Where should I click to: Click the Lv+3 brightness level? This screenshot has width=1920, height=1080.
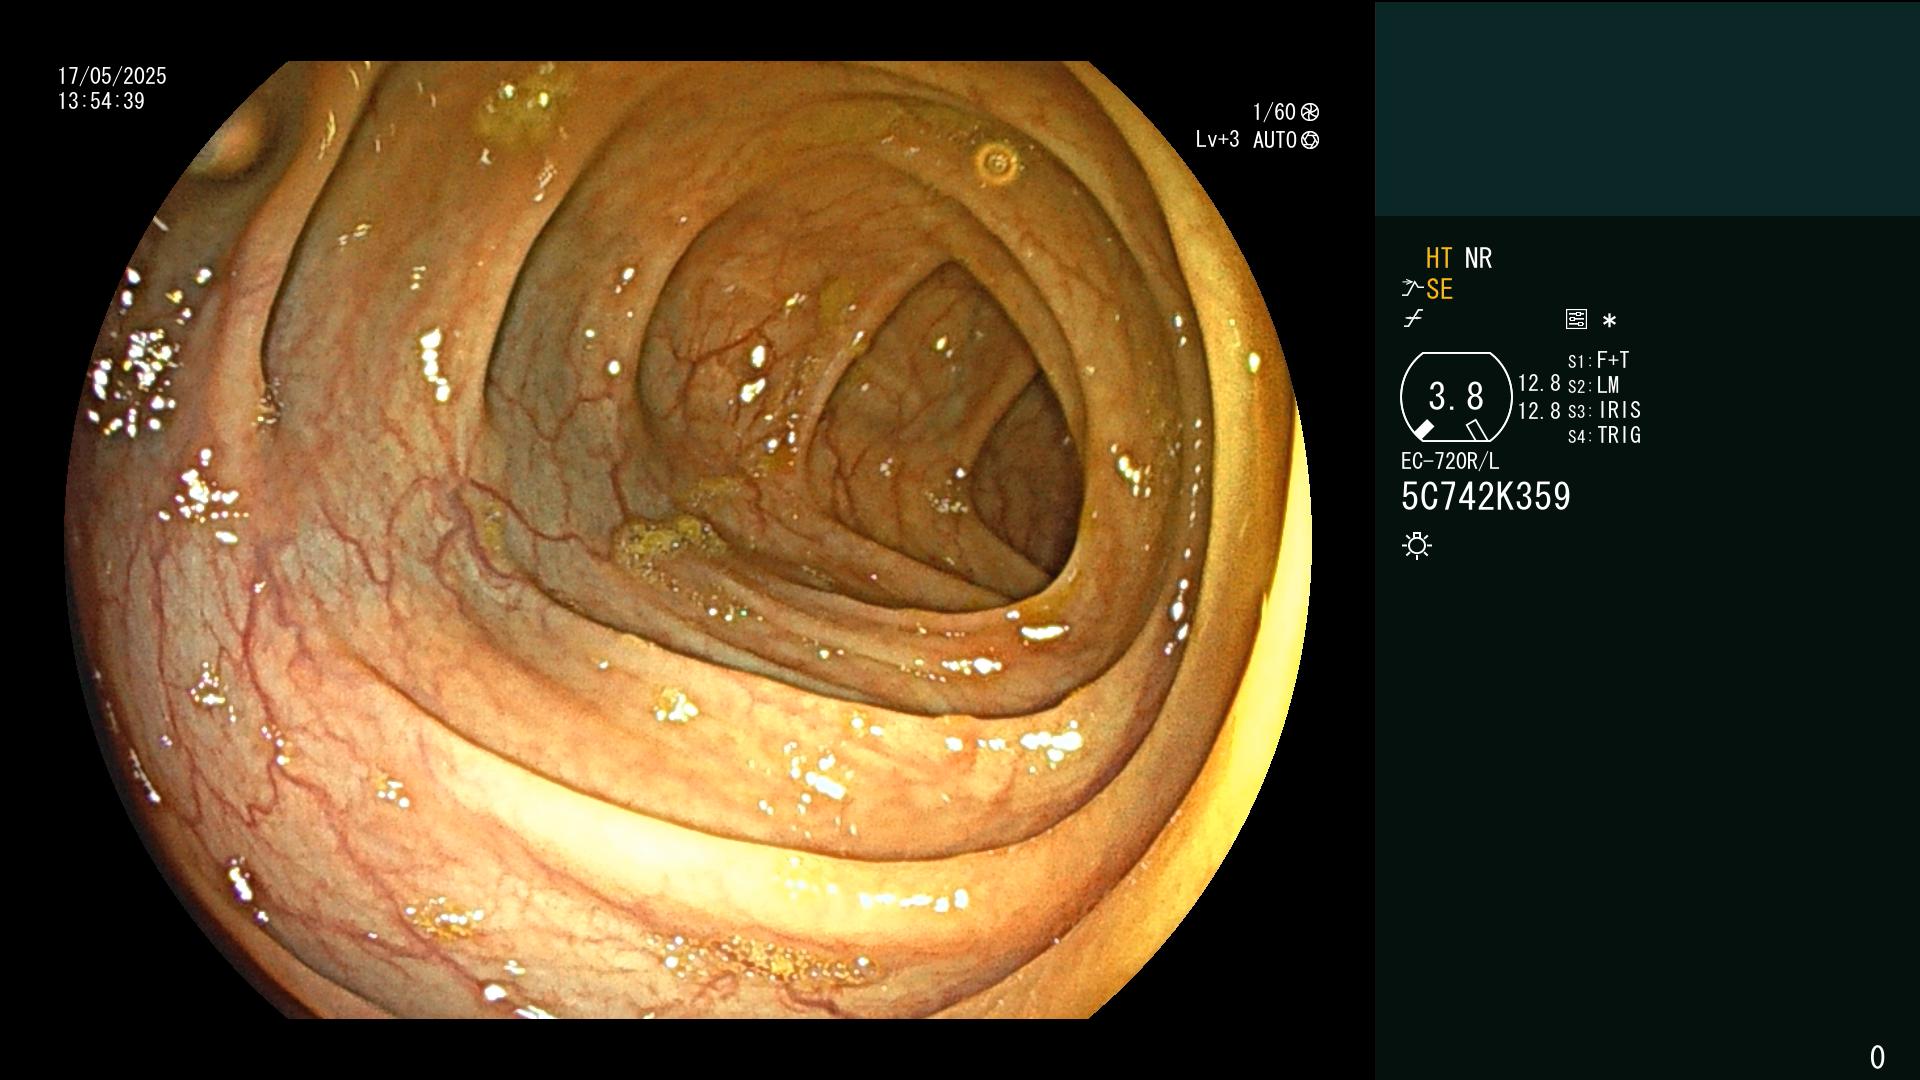(x=1217, y=140)
